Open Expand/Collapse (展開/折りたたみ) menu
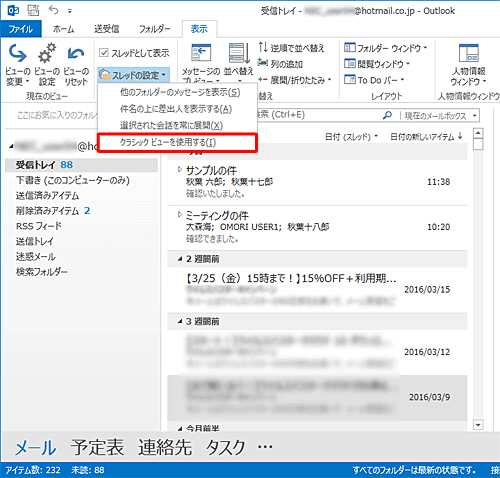This screenshot has height=478, width=500. coord(295,80)
